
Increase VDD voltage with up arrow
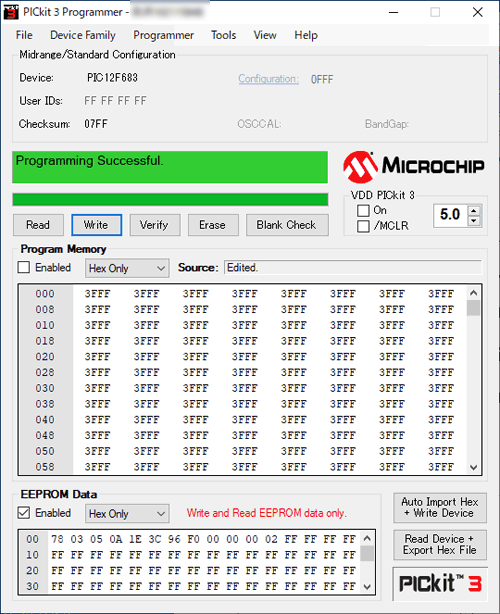coord(474,211)
